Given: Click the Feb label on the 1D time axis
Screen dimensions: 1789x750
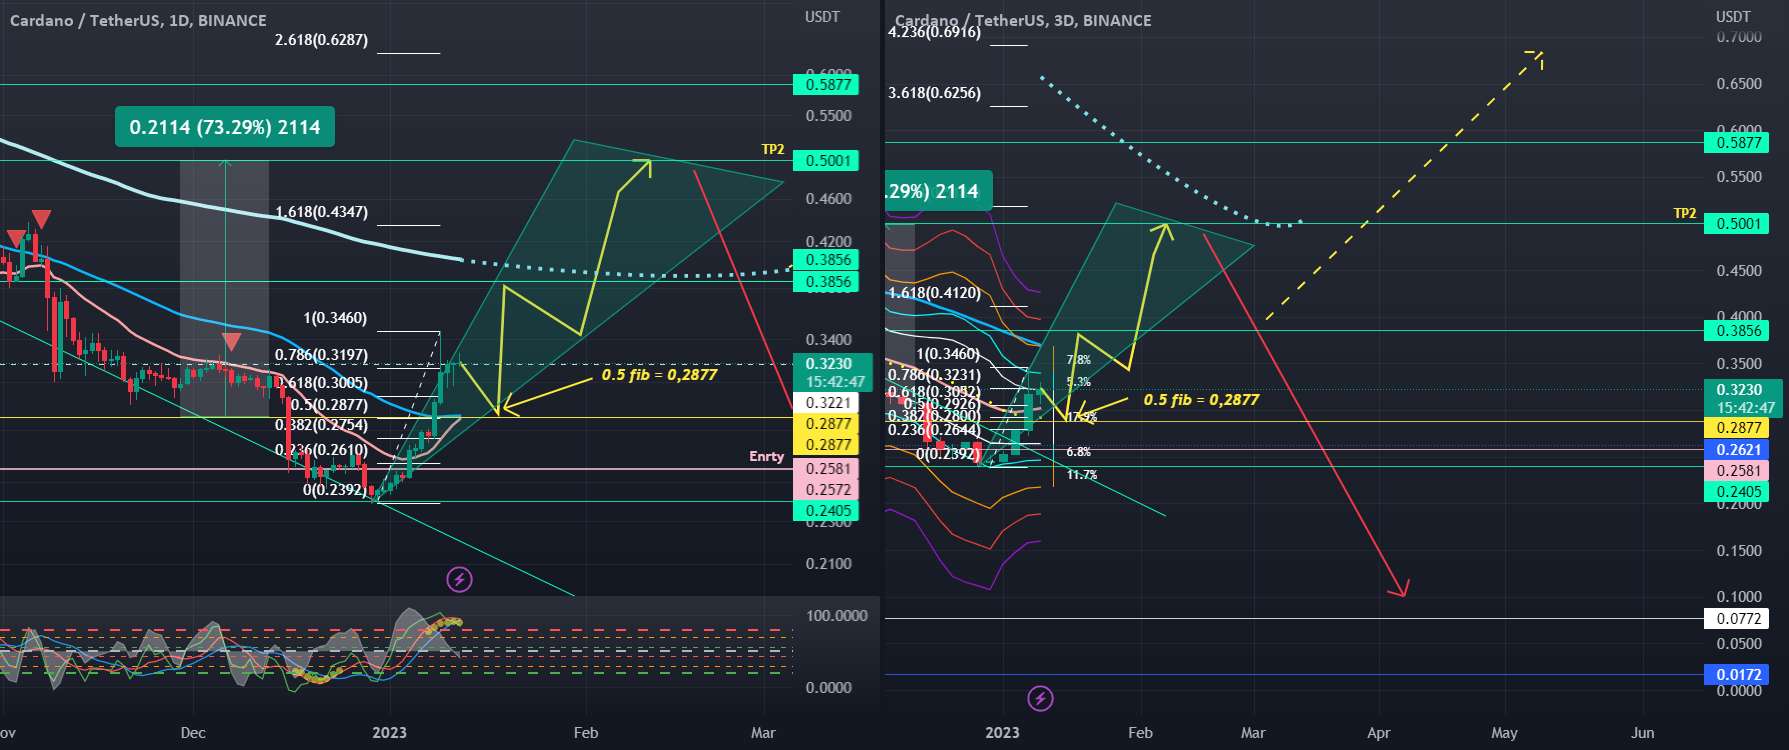Looking at the screenshot, I should [586, 732].
